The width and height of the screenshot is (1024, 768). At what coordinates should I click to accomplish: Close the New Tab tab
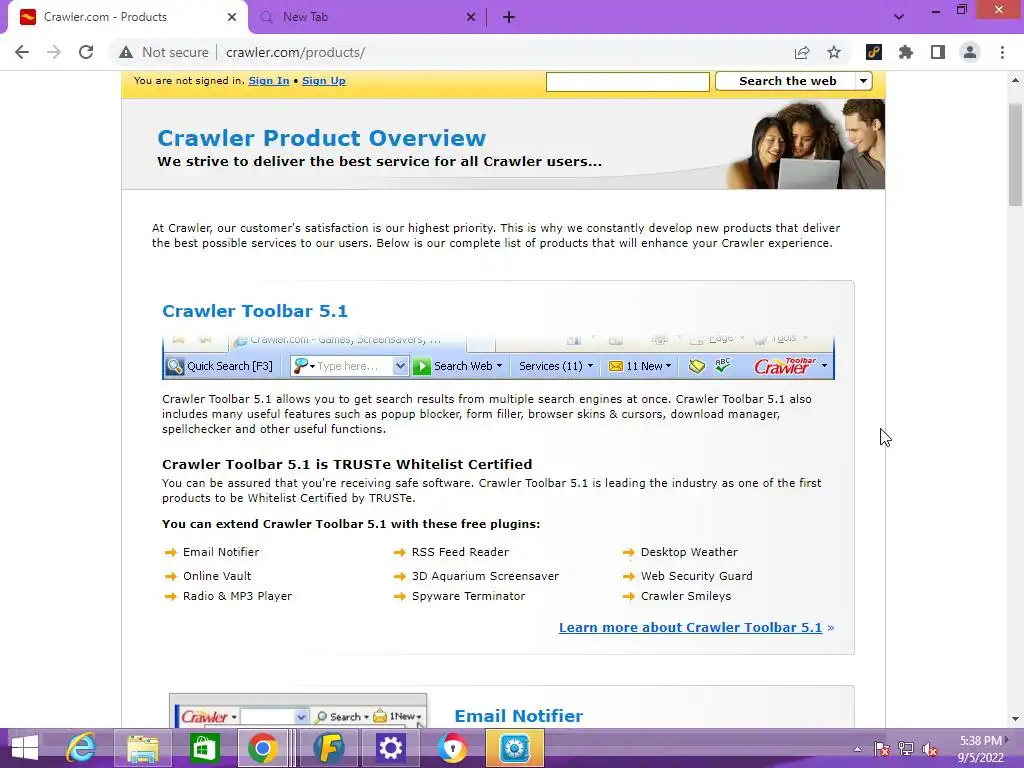click(x=471, y=18)
